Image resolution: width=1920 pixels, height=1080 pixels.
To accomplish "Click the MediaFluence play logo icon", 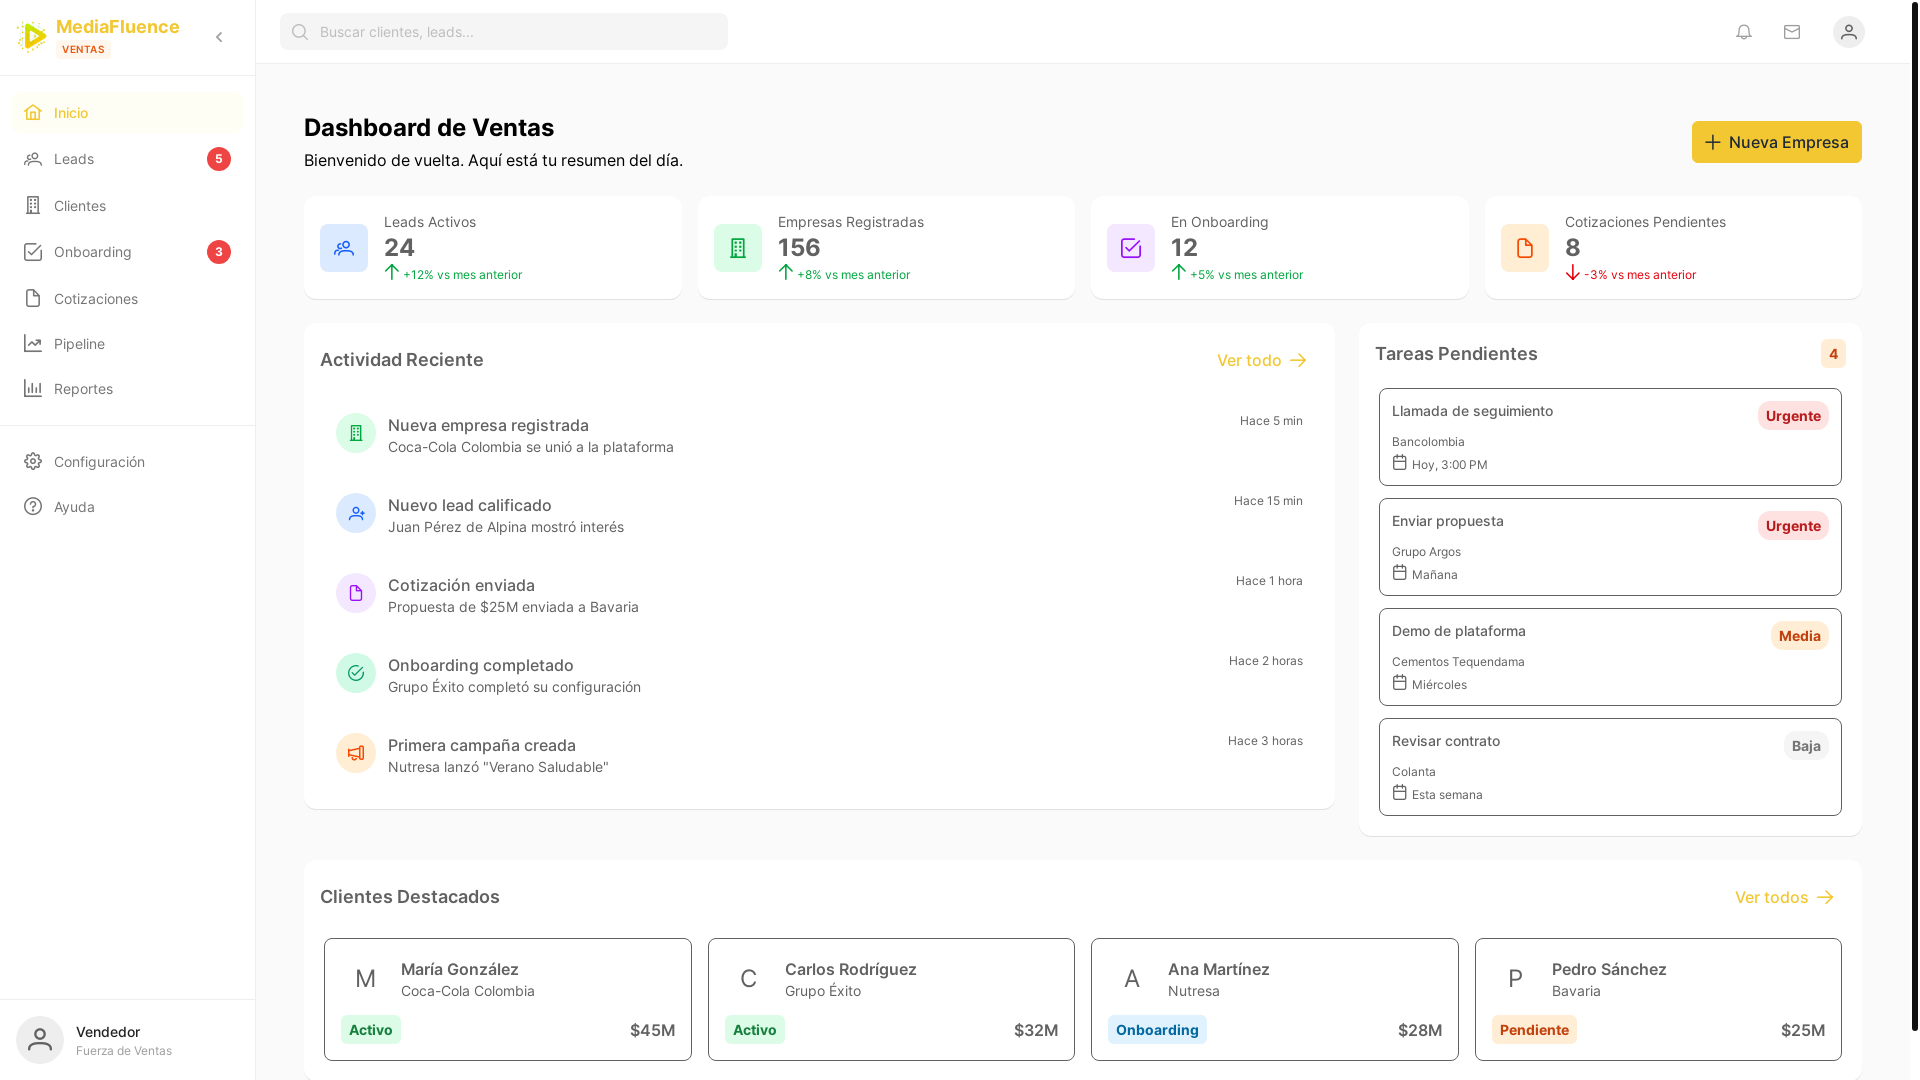I will point(32,37).
